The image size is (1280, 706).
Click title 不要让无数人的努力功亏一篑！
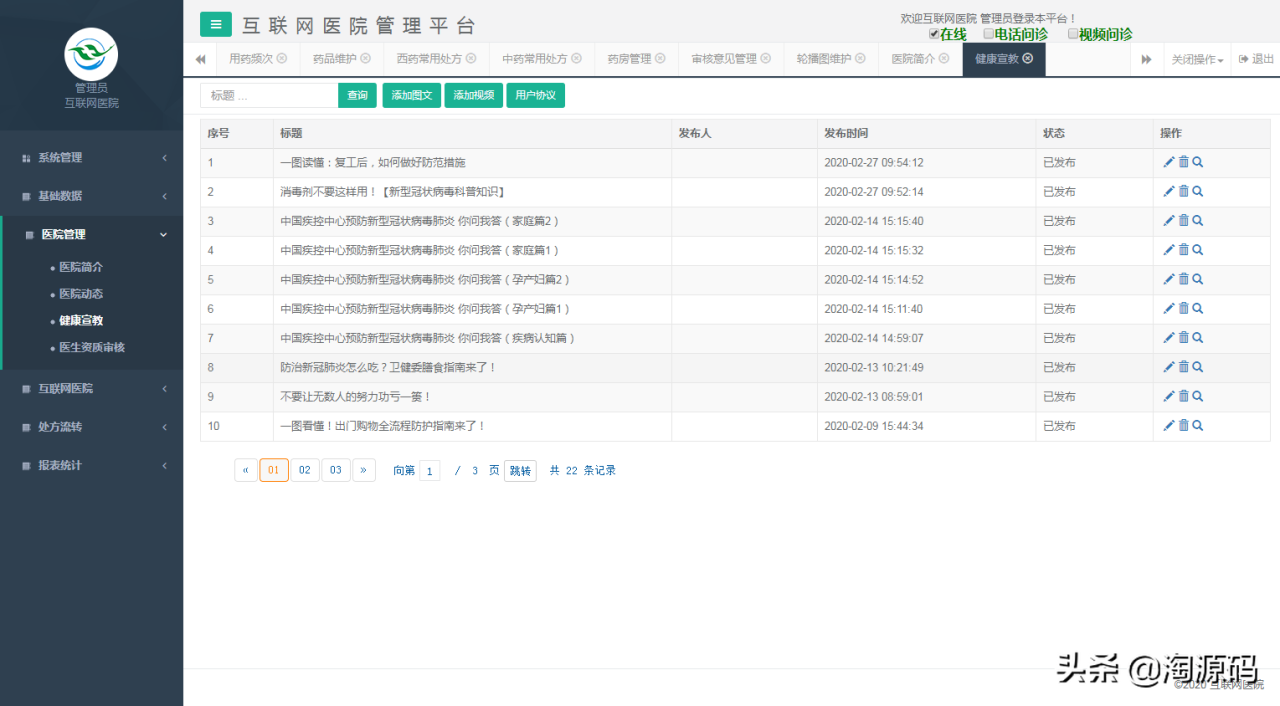tap(356, 397)
